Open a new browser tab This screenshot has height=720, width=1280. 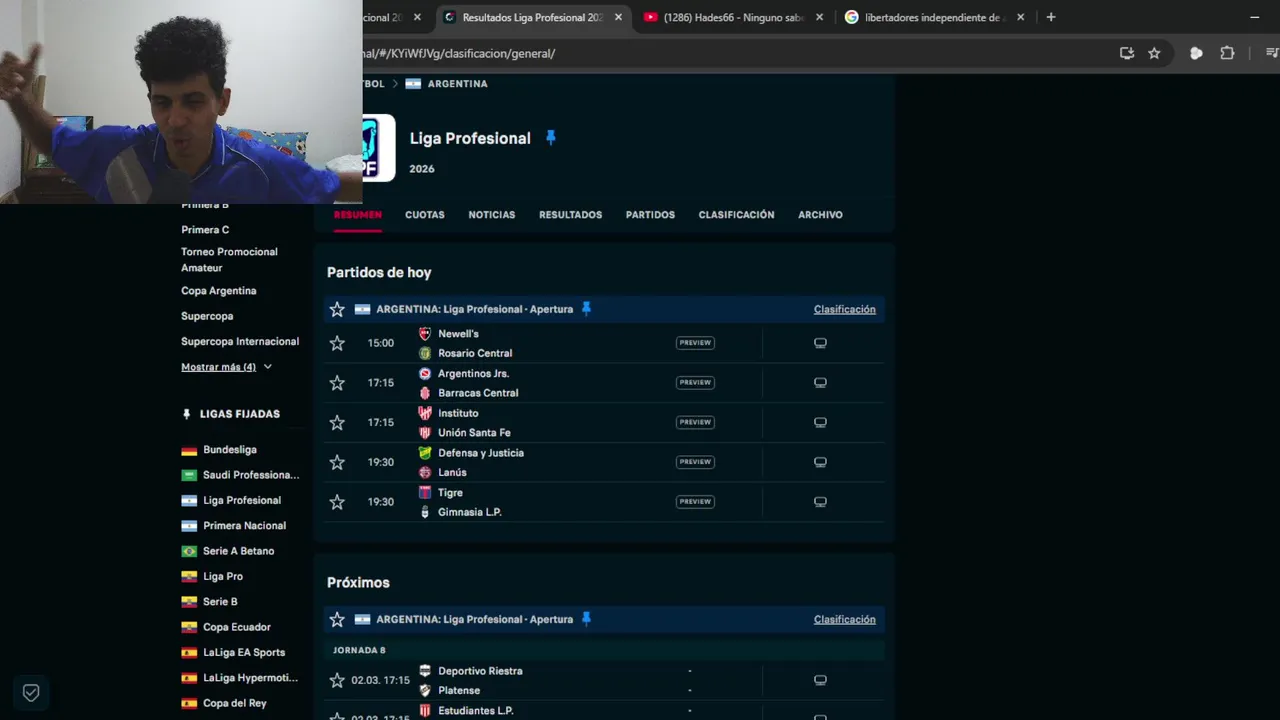(x=1050, y=17)
